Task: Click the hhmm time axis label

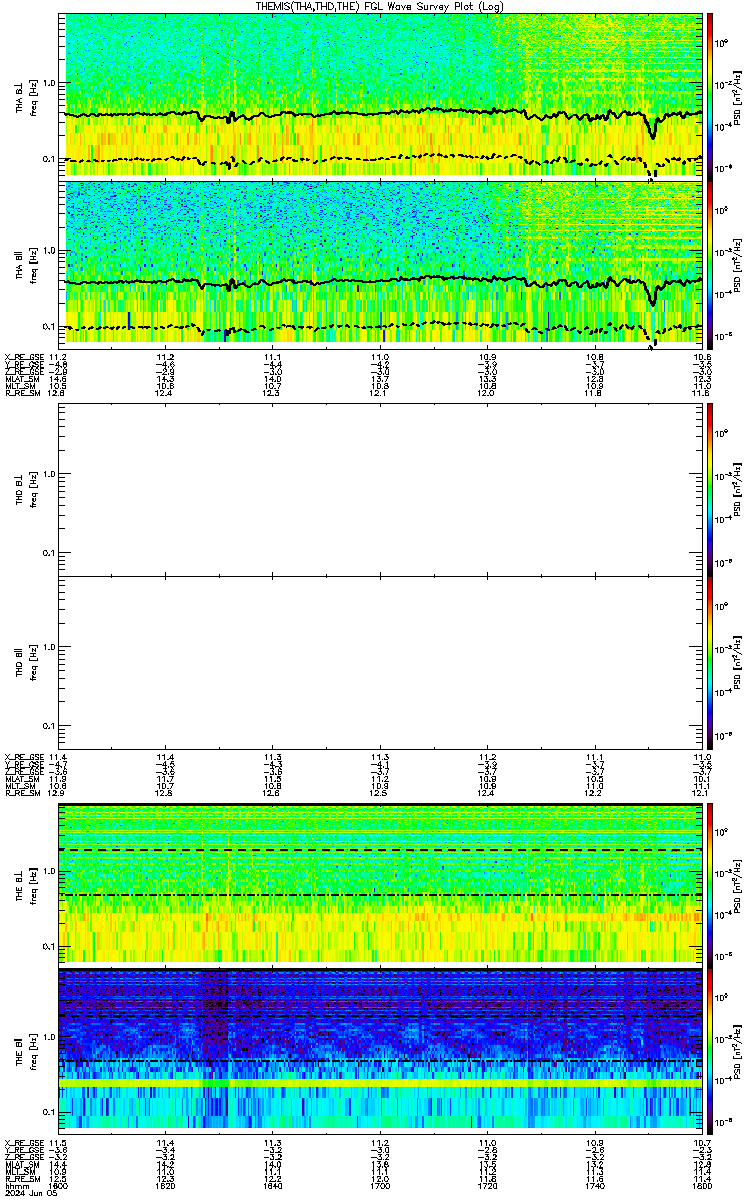Action: point(15,1186)
